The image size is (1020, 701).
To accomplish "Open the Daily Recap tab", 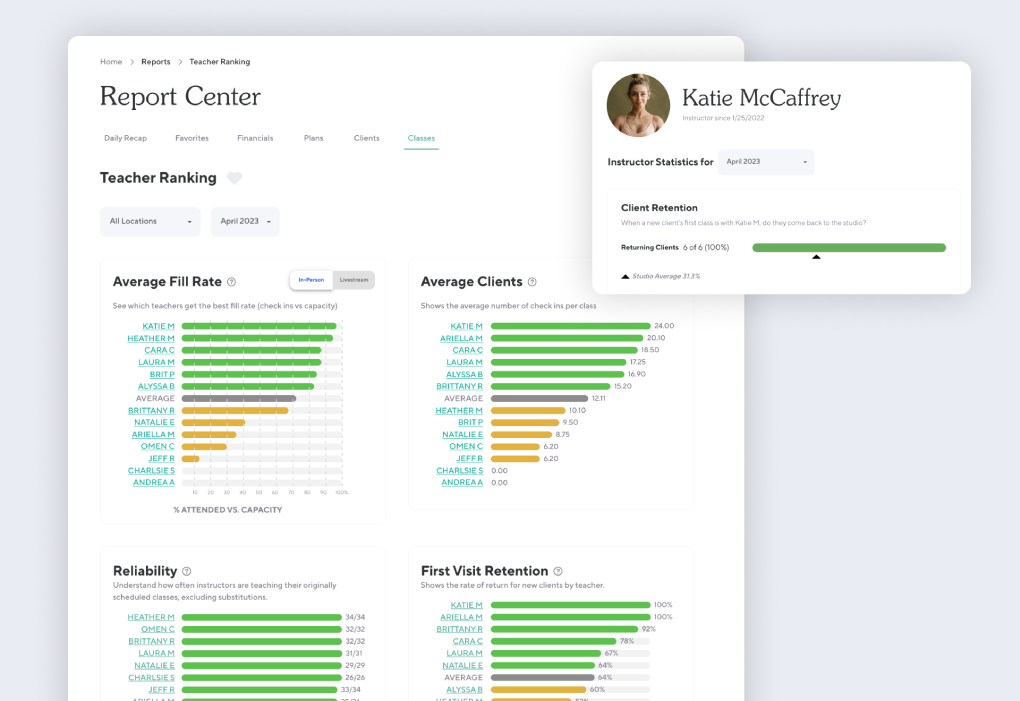I will tap(125, 138).
